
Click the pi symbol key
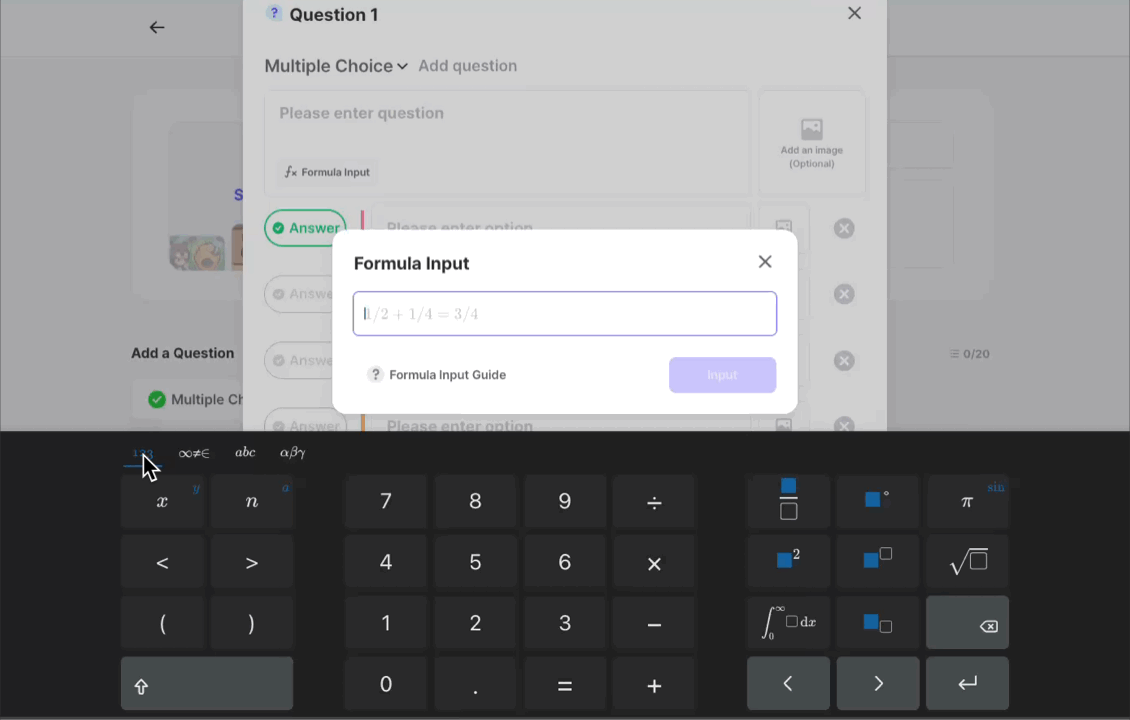pos(967,501)
